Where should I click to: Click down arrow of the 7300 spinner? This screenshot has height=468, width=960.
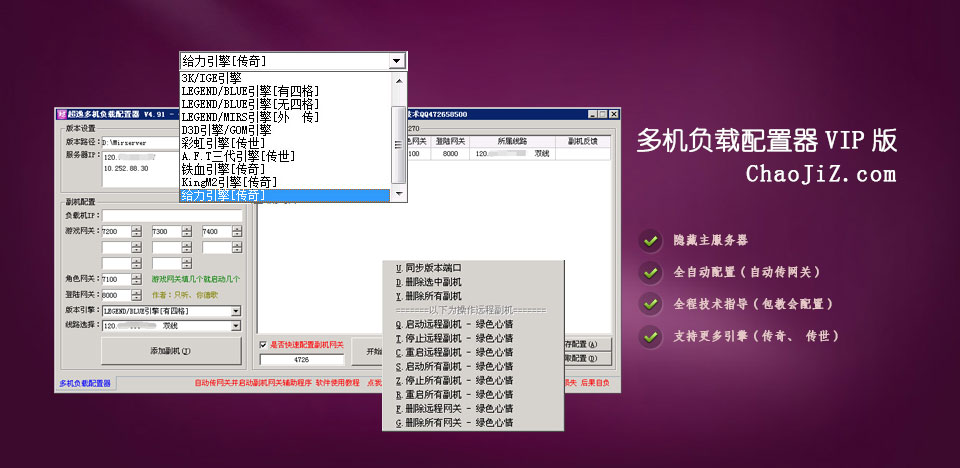[x=187, y=235]
